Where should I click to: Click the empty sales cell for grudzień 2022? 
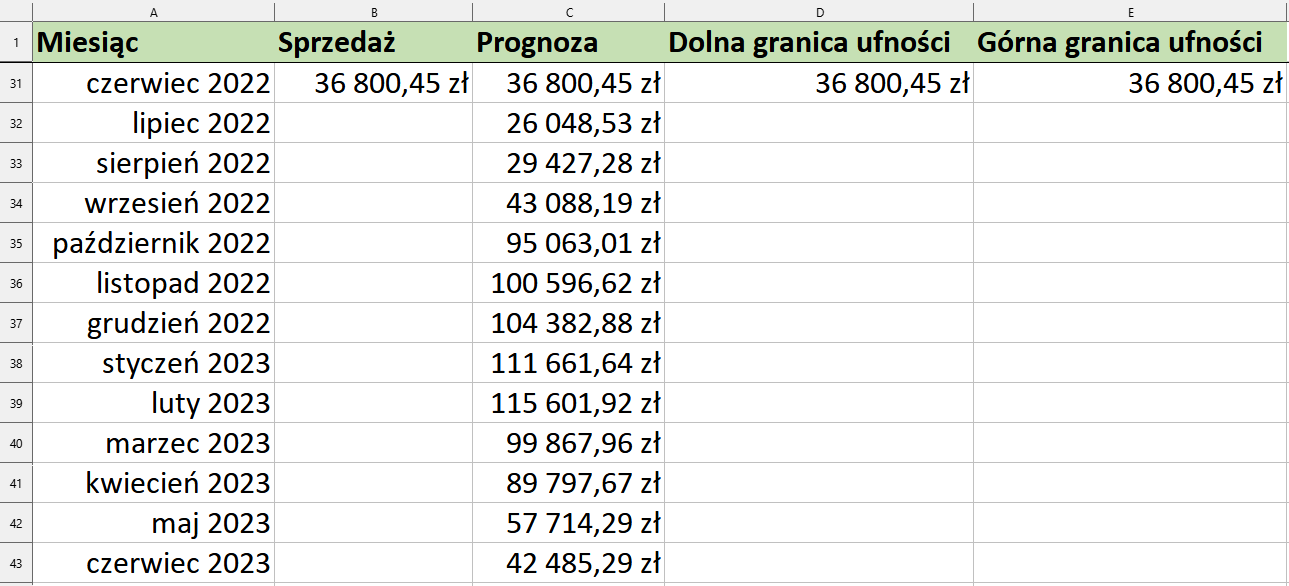coord(374,323)
